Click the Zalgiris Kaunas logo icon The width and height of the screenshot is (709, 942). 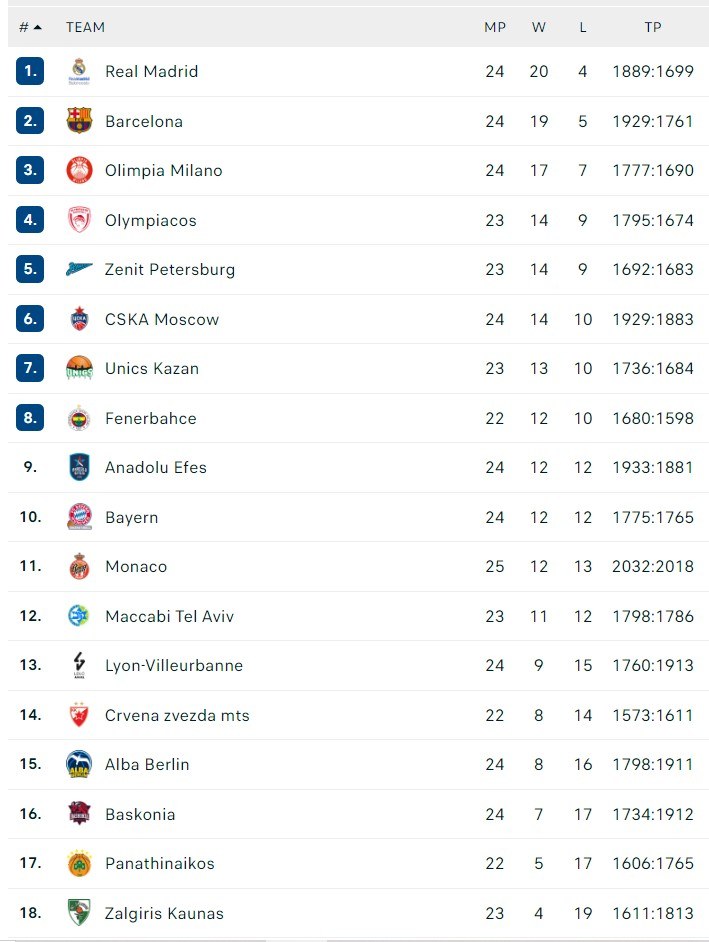coord(79,913)
